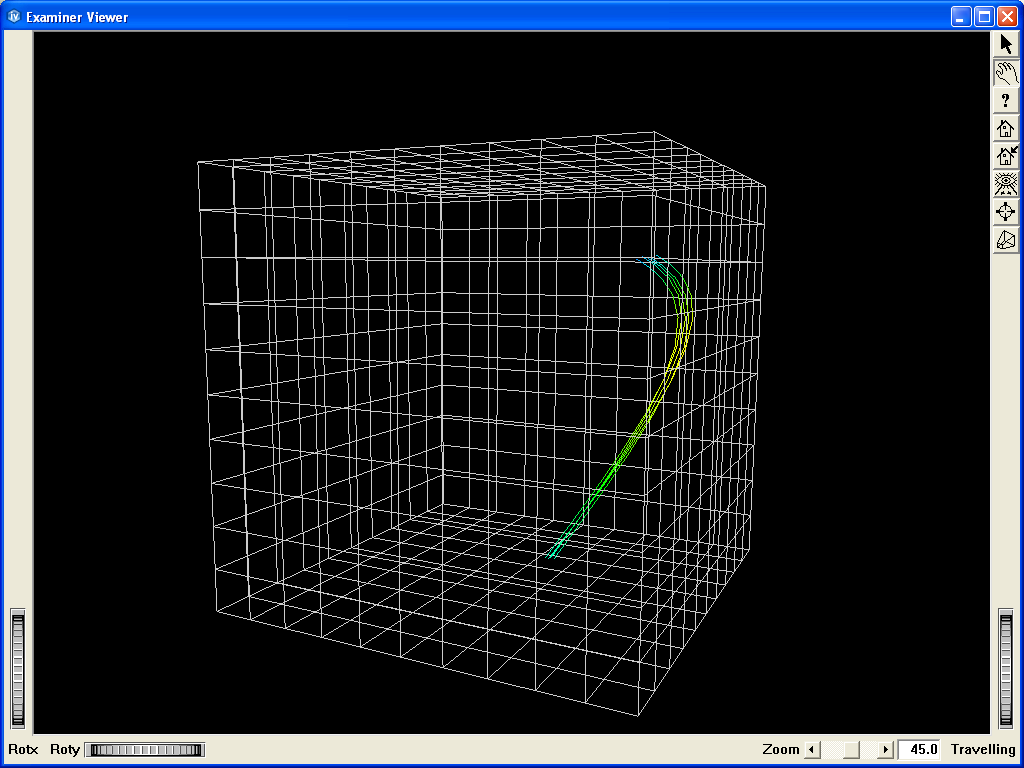Maximize the Examiner Viewer window
The width and height of the screenshot is (1024, 768).
(x=984, y=17)
